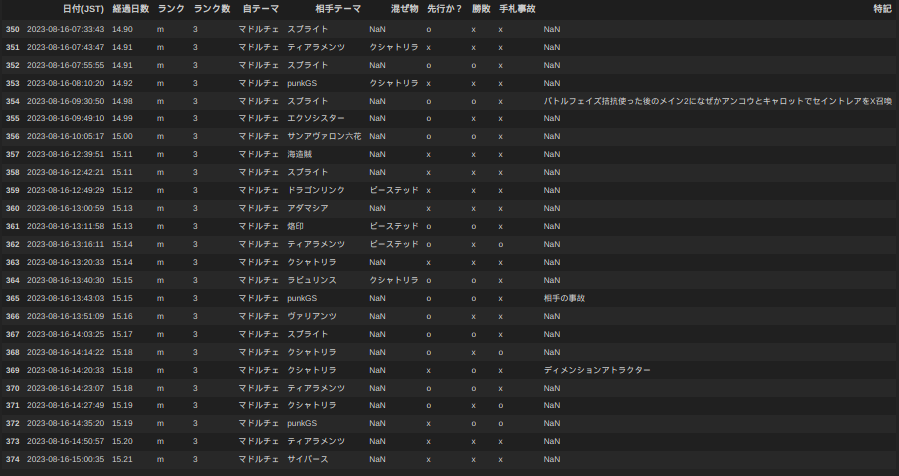Click timestamp 2023-08-16-08:10:20
899x476 pixels.
coord(65,83)
